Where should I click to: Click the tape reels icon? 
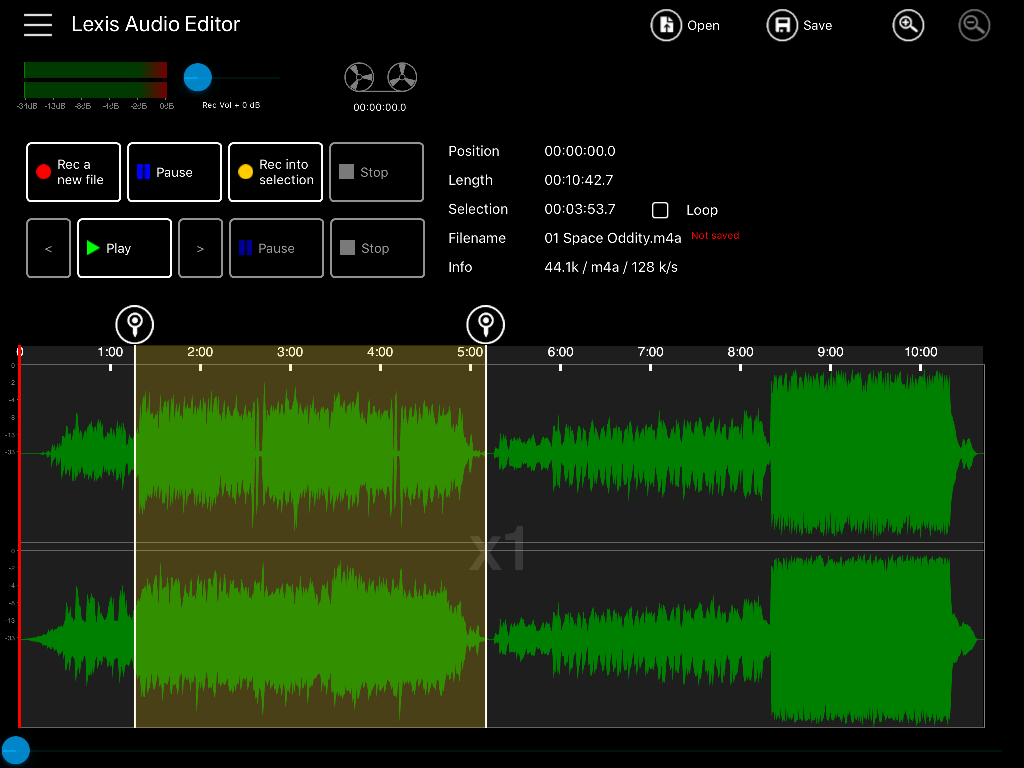(380, 78)
